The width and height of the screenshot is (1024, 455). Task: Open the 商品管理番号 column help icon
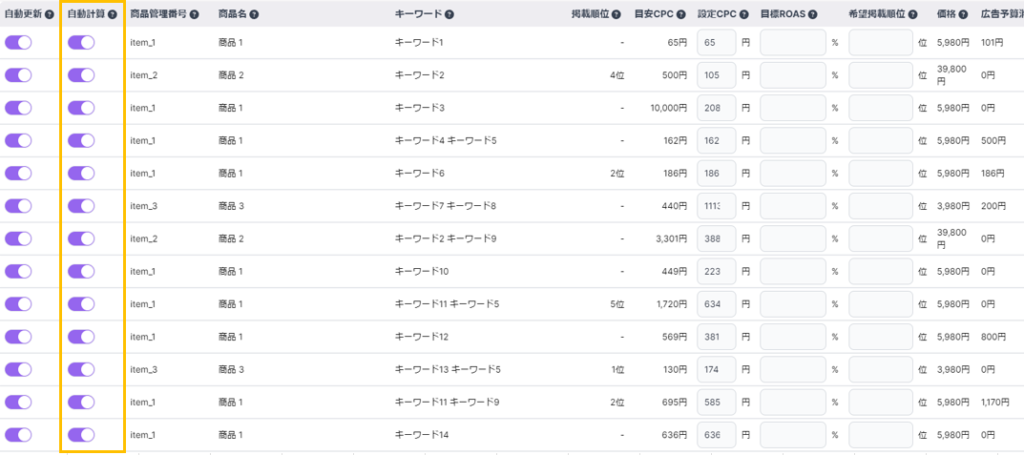pos(194,15)
